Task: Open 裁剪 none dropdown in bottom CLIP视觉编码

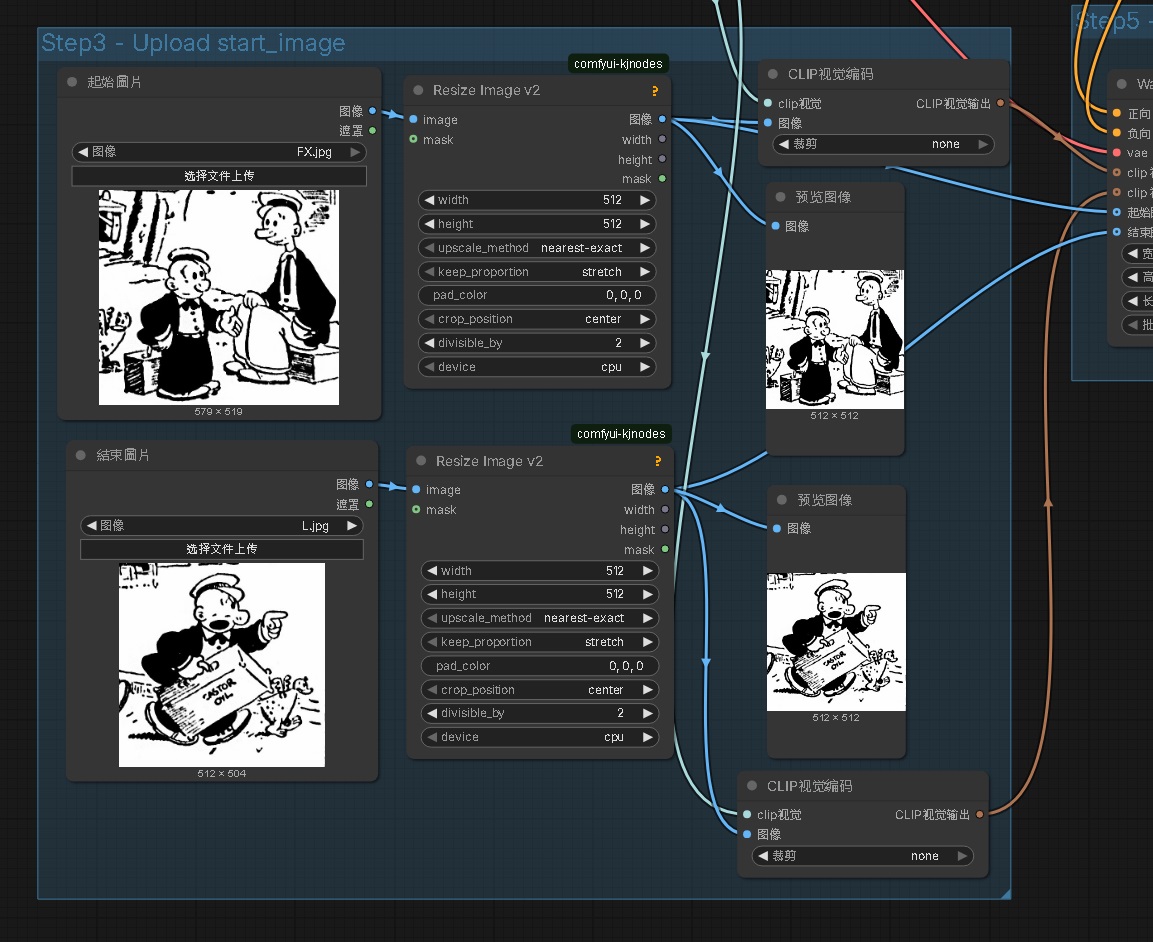Action: click(863, 856)
